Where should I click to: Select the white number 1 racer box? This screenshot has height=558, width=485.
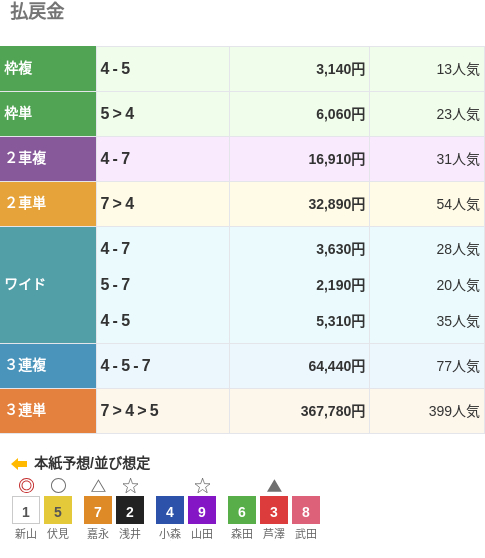click(26, 510)
